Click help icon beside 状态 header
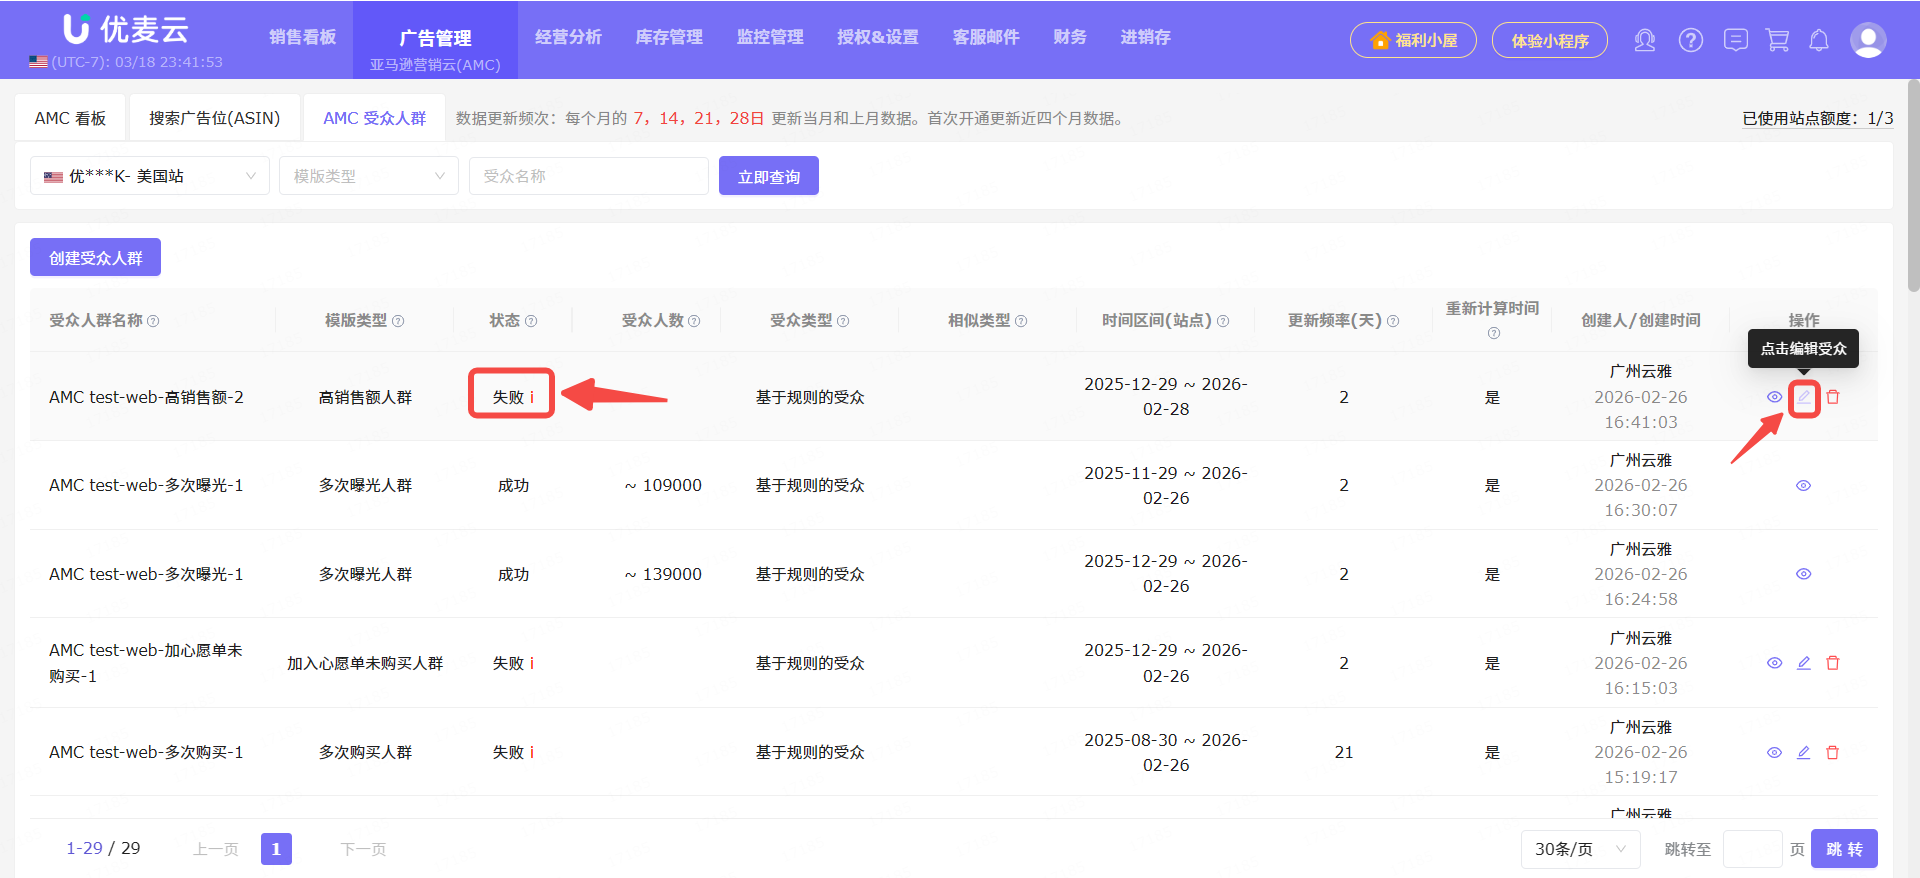 tap(531, 321)
